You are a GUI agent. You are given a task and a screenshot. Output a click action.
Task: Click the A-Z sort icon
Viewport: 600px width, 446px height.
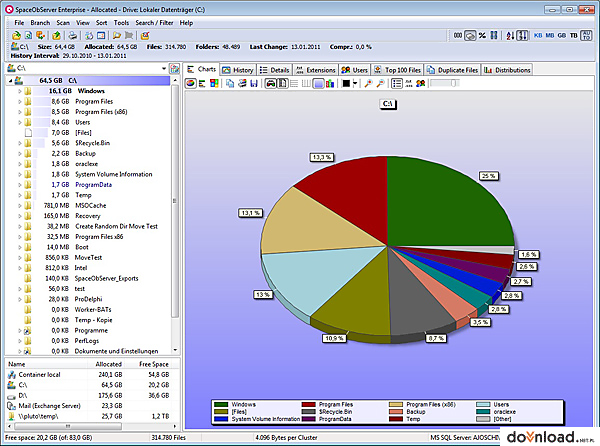[510, 36]
